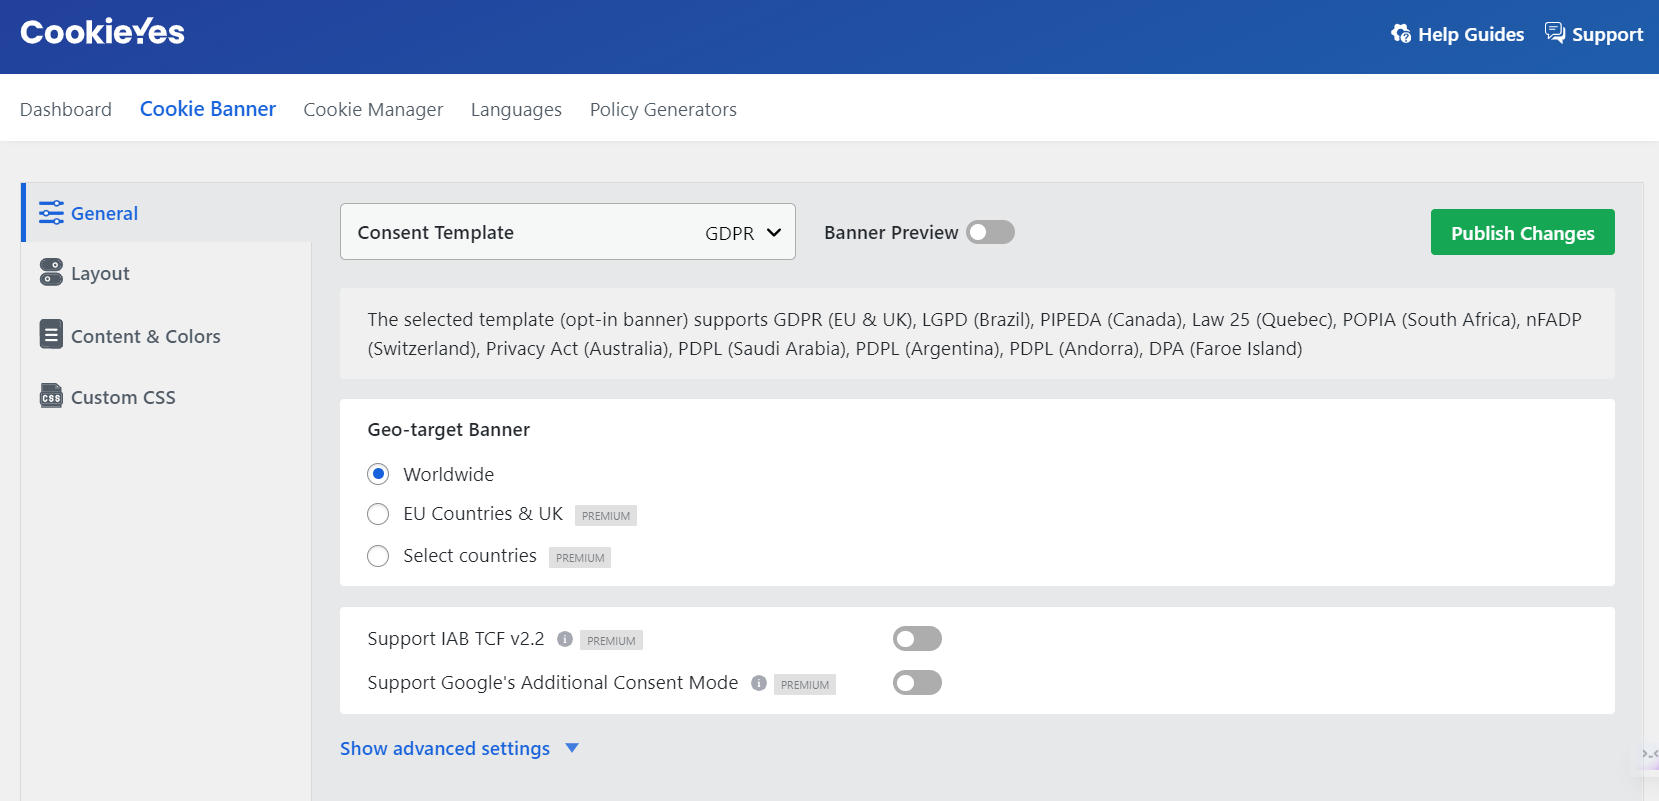Select the Worldwide radio button
The height and width of the screenshot is (801, 1659).
tap(378, 474)
